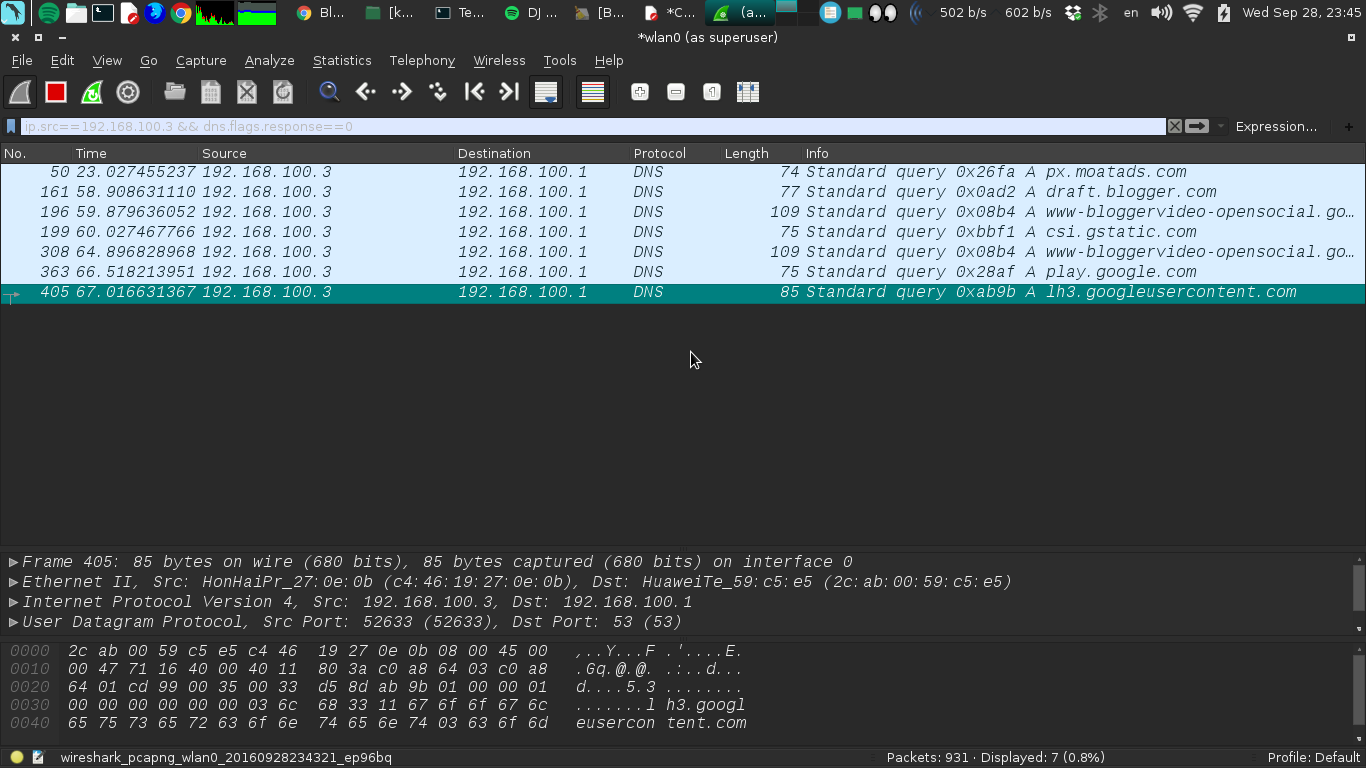Click the zoom out text icon
This screenshot has height=768, width=1366.
click(676, 92)
